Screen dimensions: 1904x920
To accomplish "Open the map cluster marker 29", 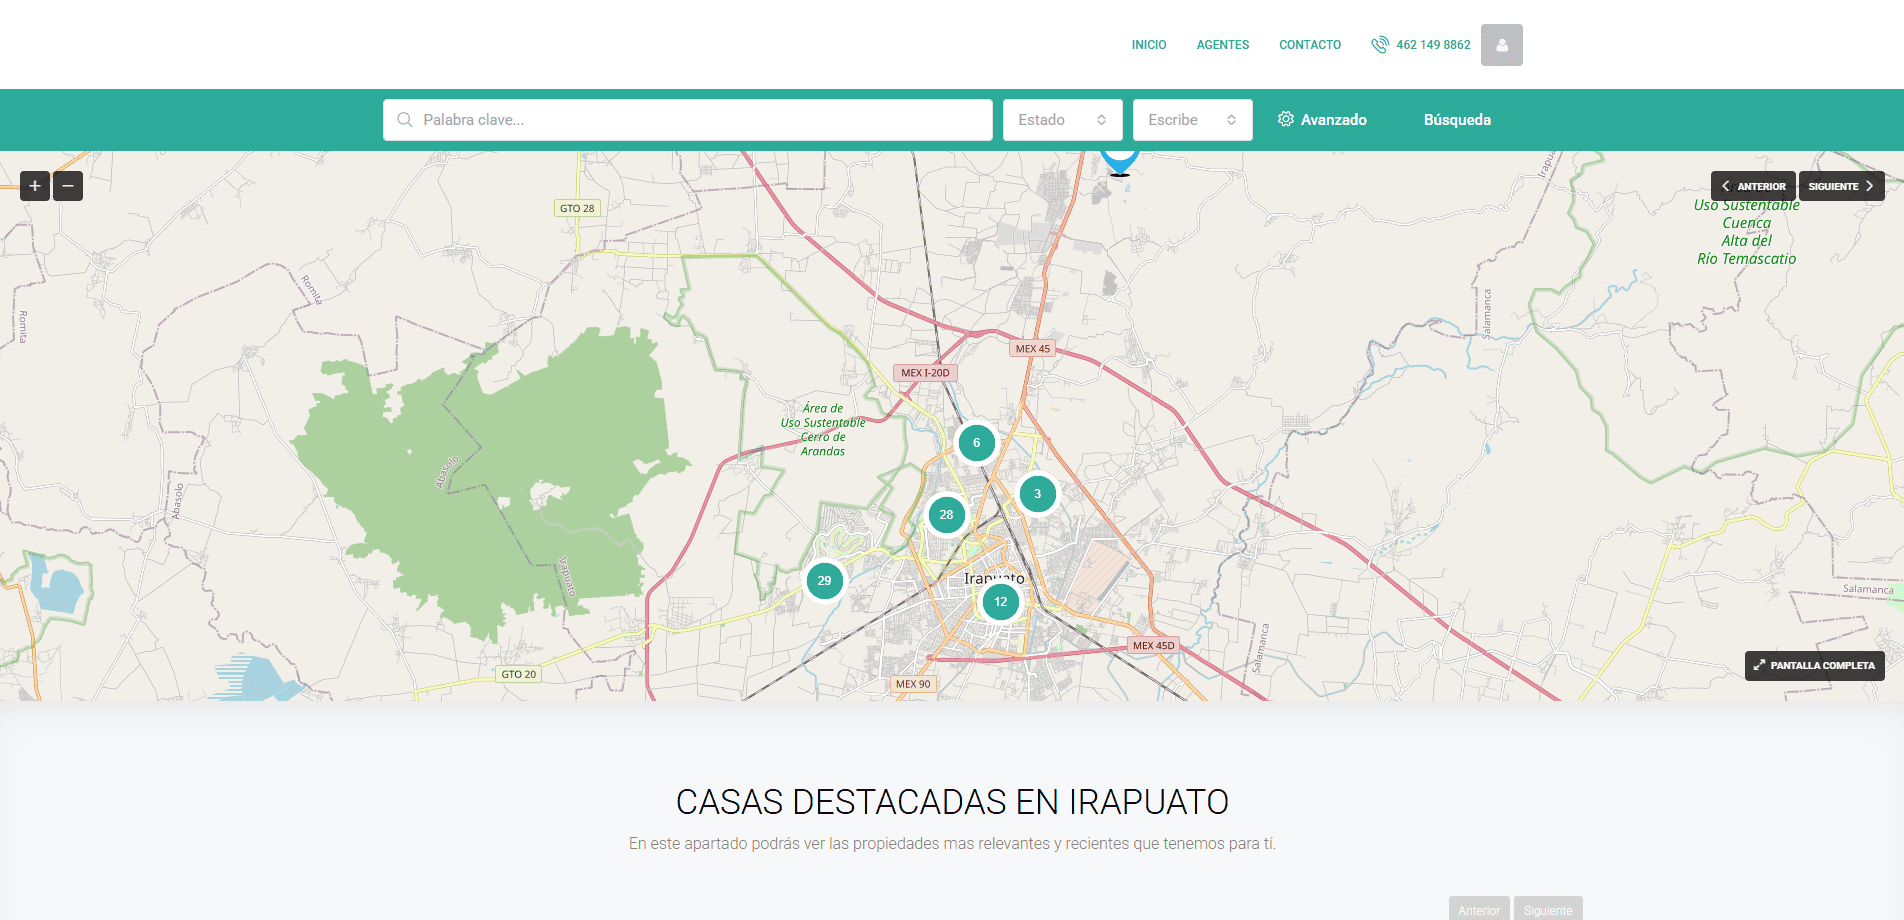I will [824, 581].
